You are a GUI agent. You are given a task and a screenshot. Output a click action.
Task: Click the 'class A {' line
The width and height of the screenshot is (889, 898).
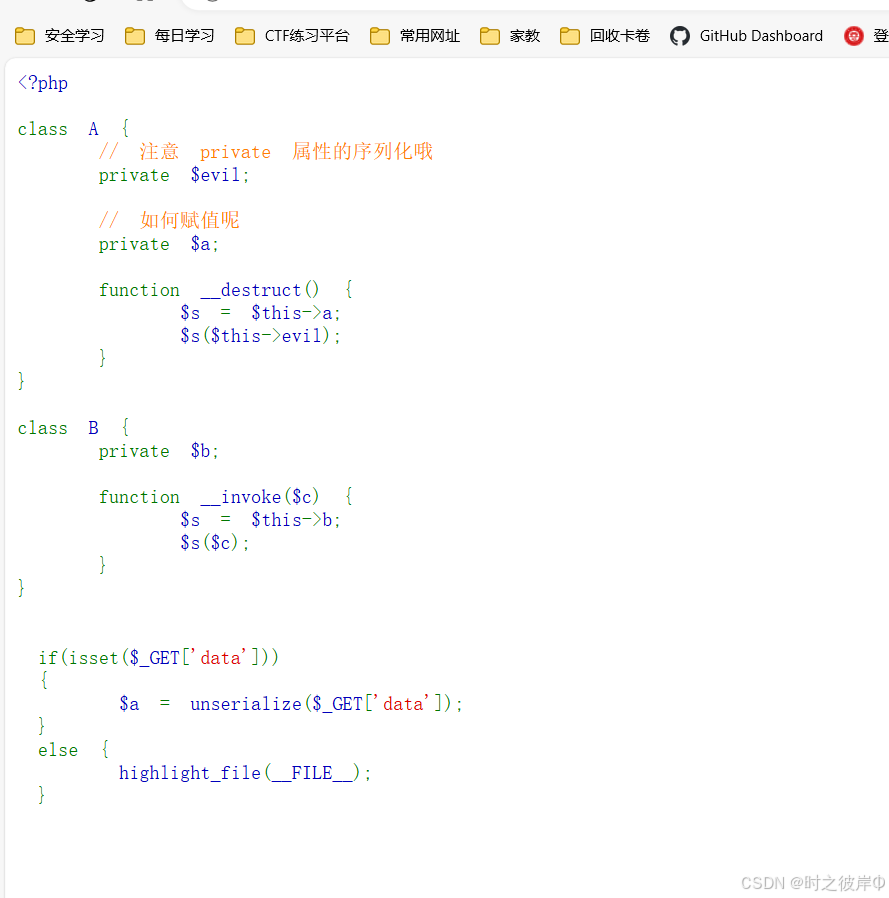tap(73, 129)
